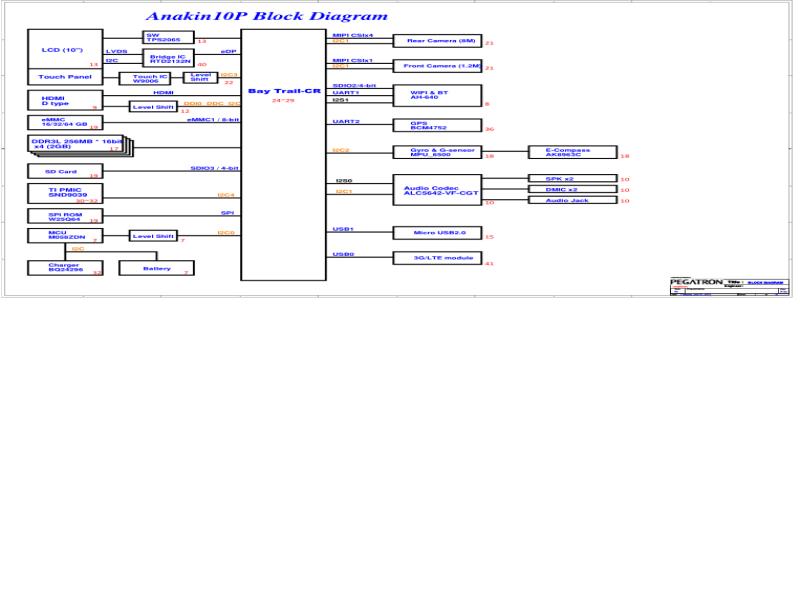Image resolution: width=800 pixels, height=600 pixels.
Task: Click the I2C6 label on MCU line
Action: coord(226,233)
